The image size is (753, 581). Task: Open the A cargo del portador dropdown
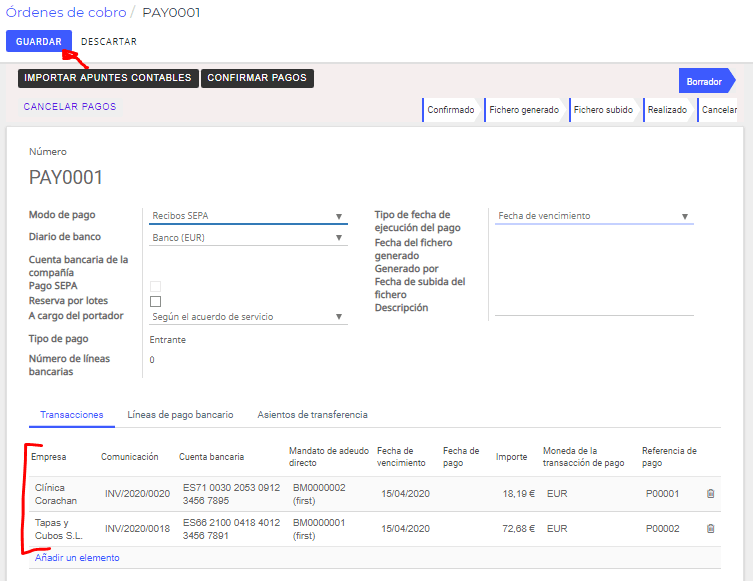(248, 317)
